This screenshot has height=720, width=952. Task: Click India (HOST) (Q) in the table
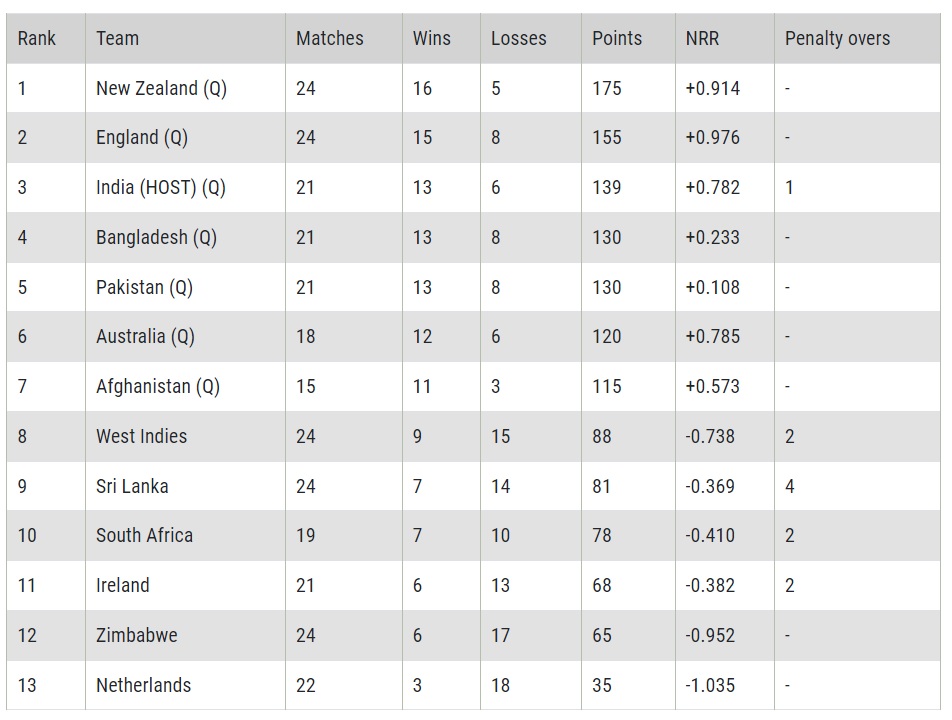[161, 188]
